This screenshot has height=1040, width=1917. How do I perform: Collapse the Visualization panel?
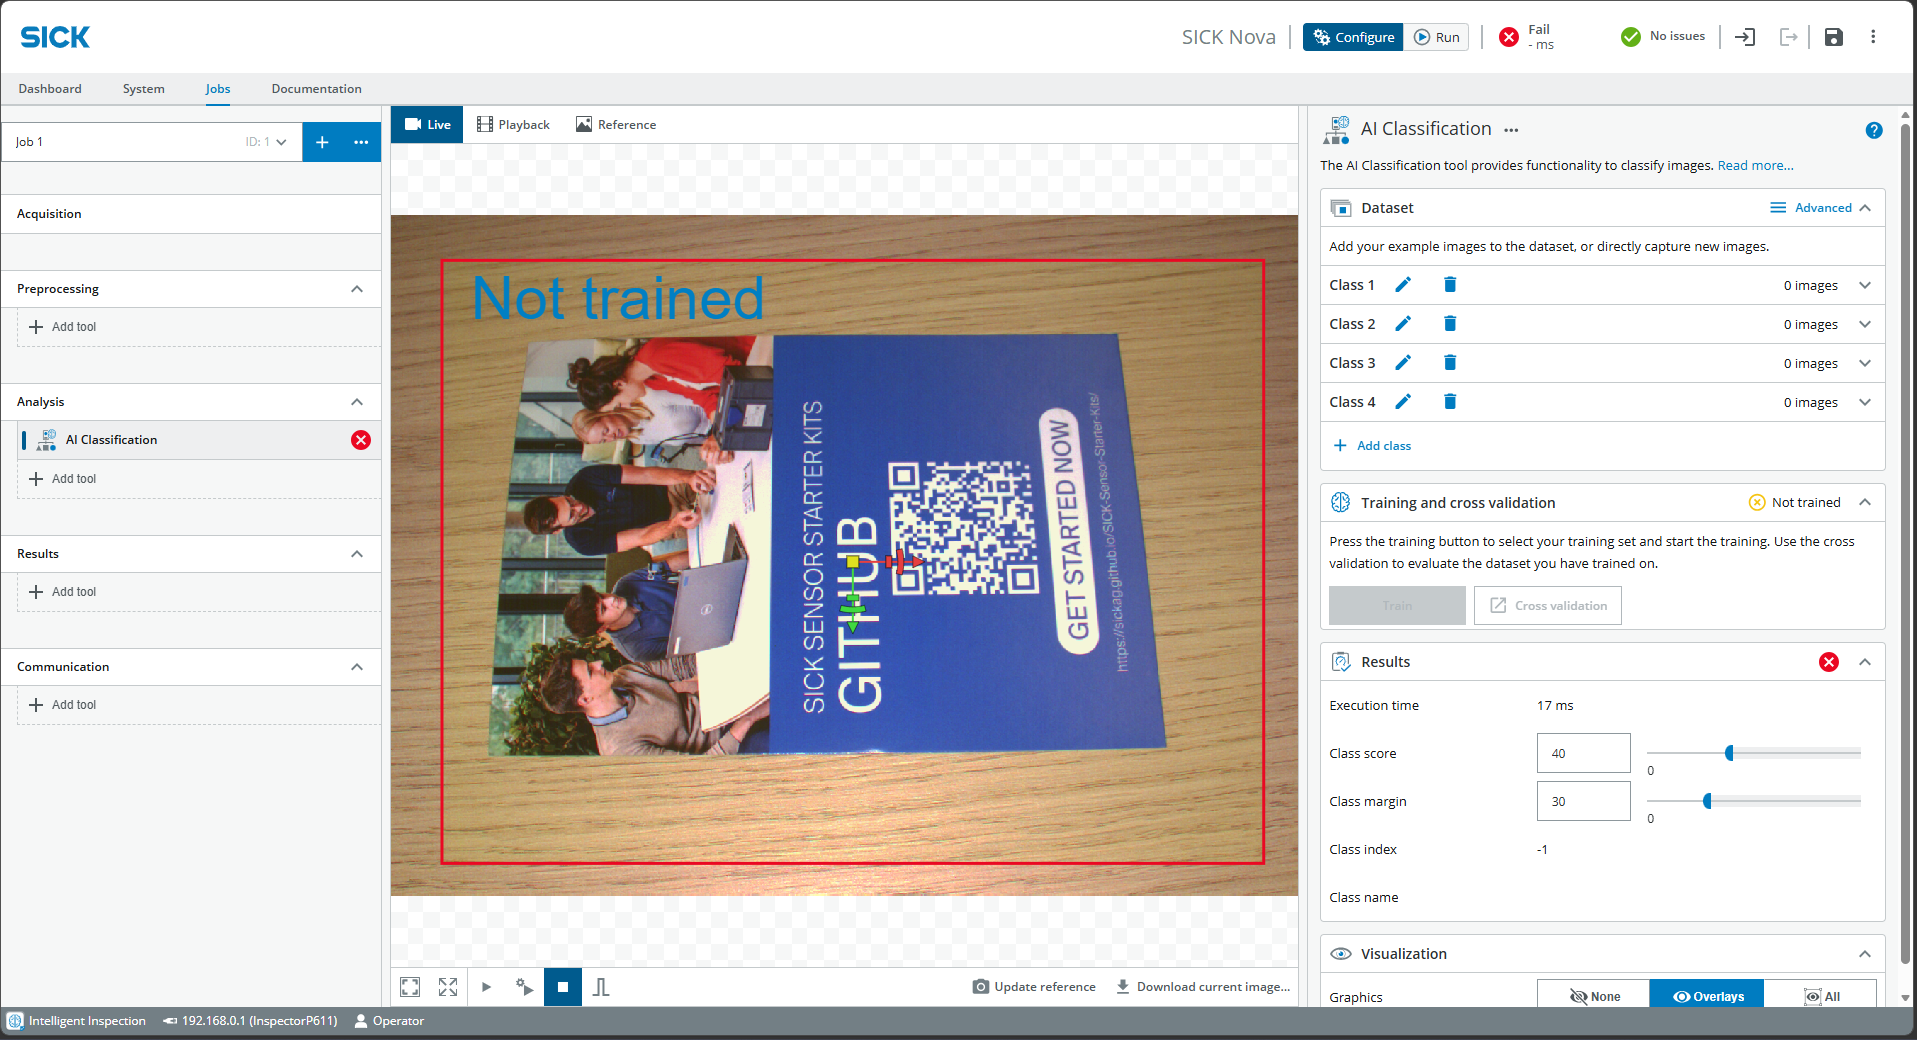(x=1865, y=954)
